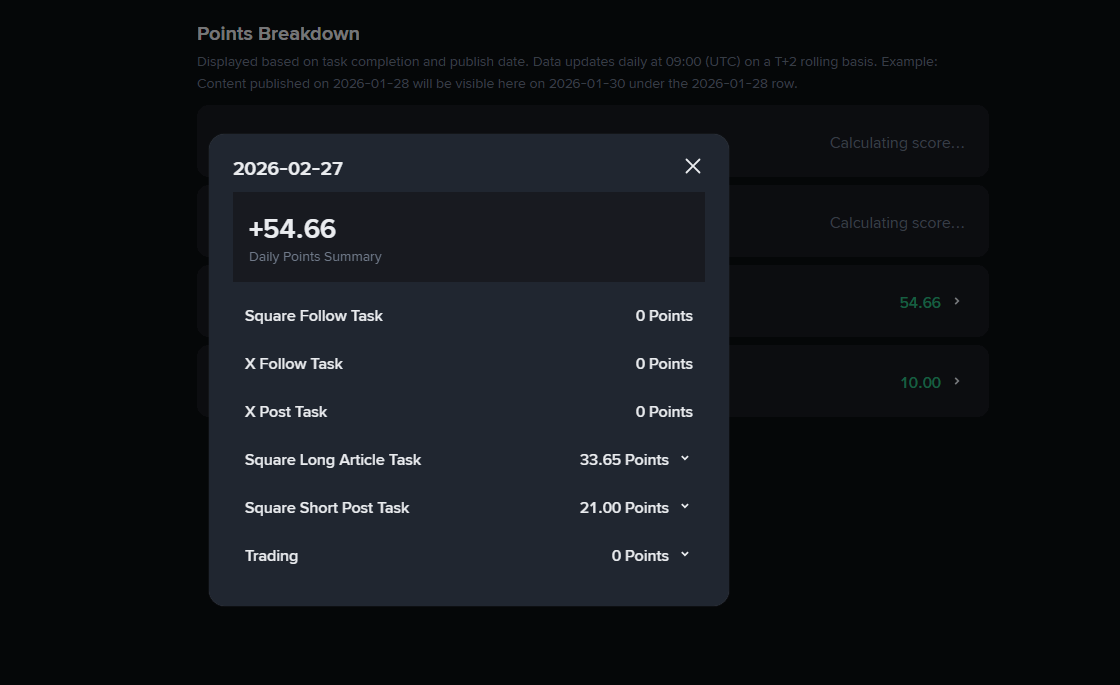Click the Points Breakdown heading

pyautogui.click(x=278, y=34)
